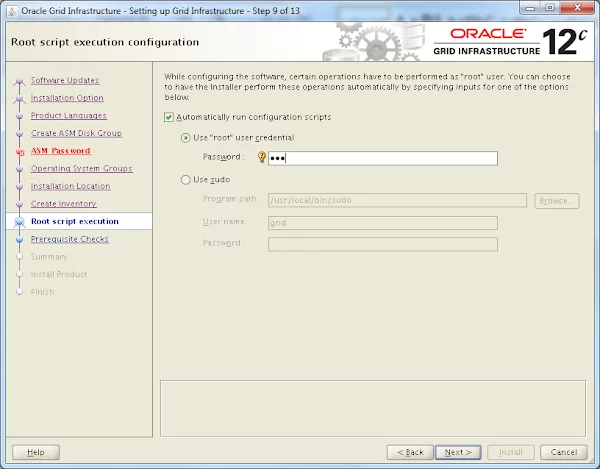600x469 pixels.
Task: Click the password hint lightbulb icon
Action: click(262, 157)
